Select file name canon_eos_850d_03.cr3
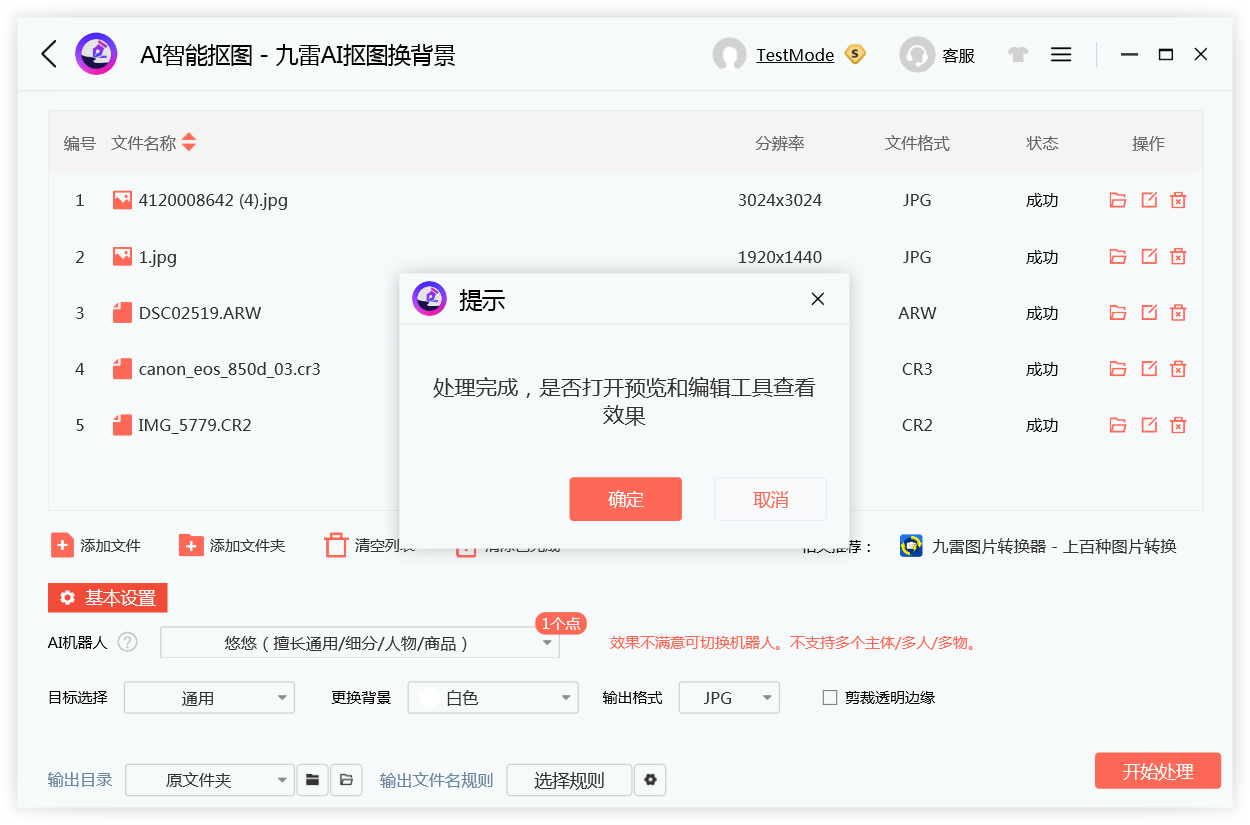Screen dimensions: 1250x825 click(230, 369)
